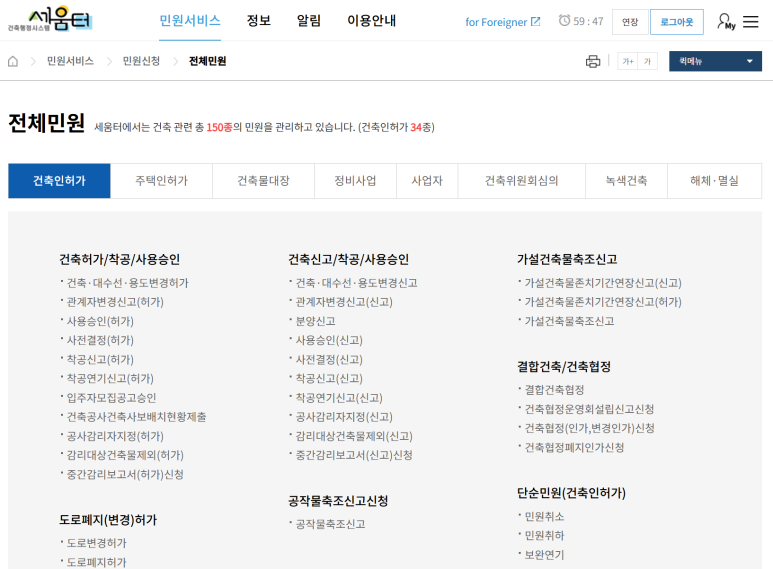
Task: Open 중간감리보고서(허가)신청 link
Action: point(125,474)
